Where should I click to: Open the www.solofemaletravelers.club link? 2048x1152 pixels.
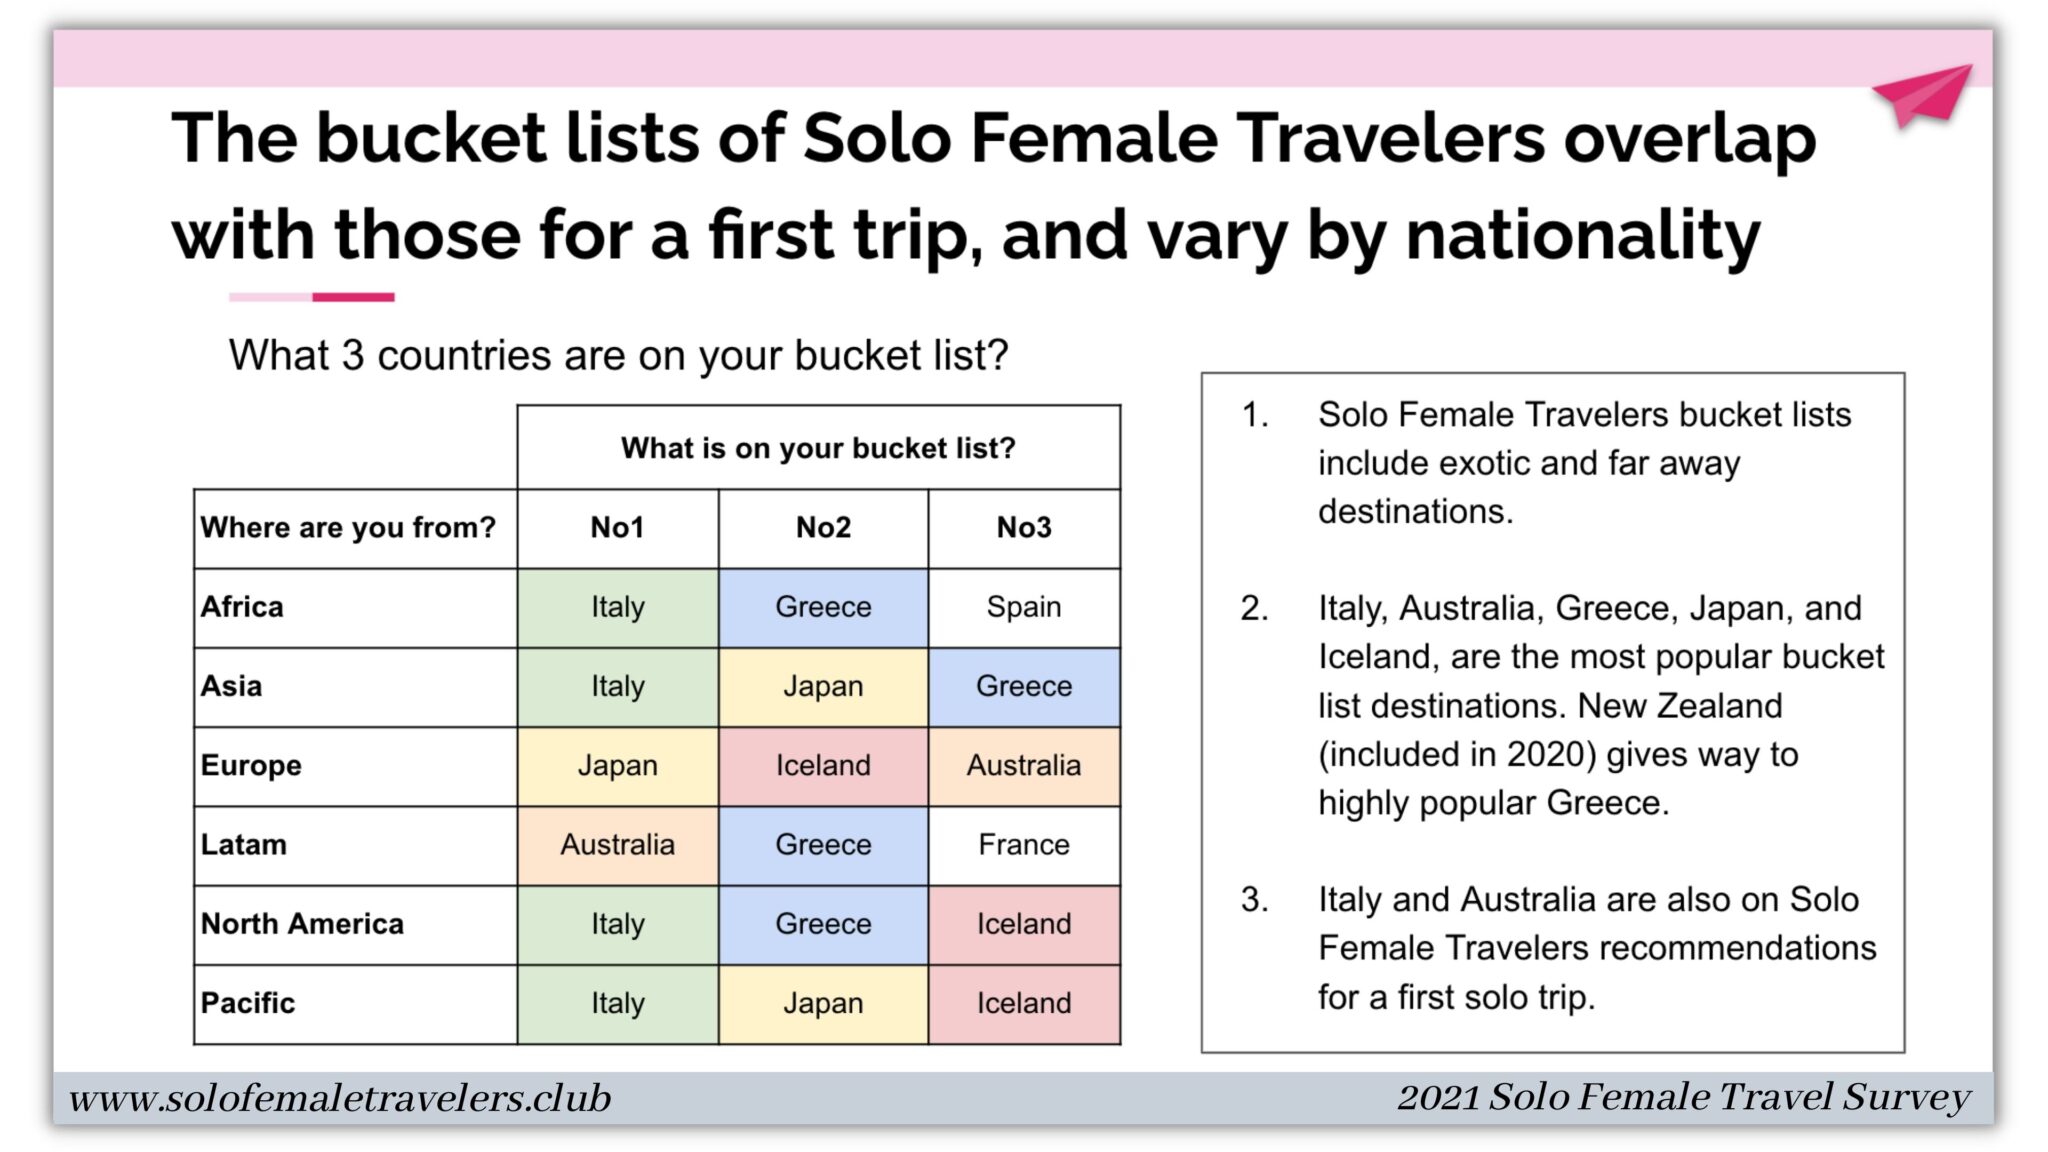click(340, 1098)
